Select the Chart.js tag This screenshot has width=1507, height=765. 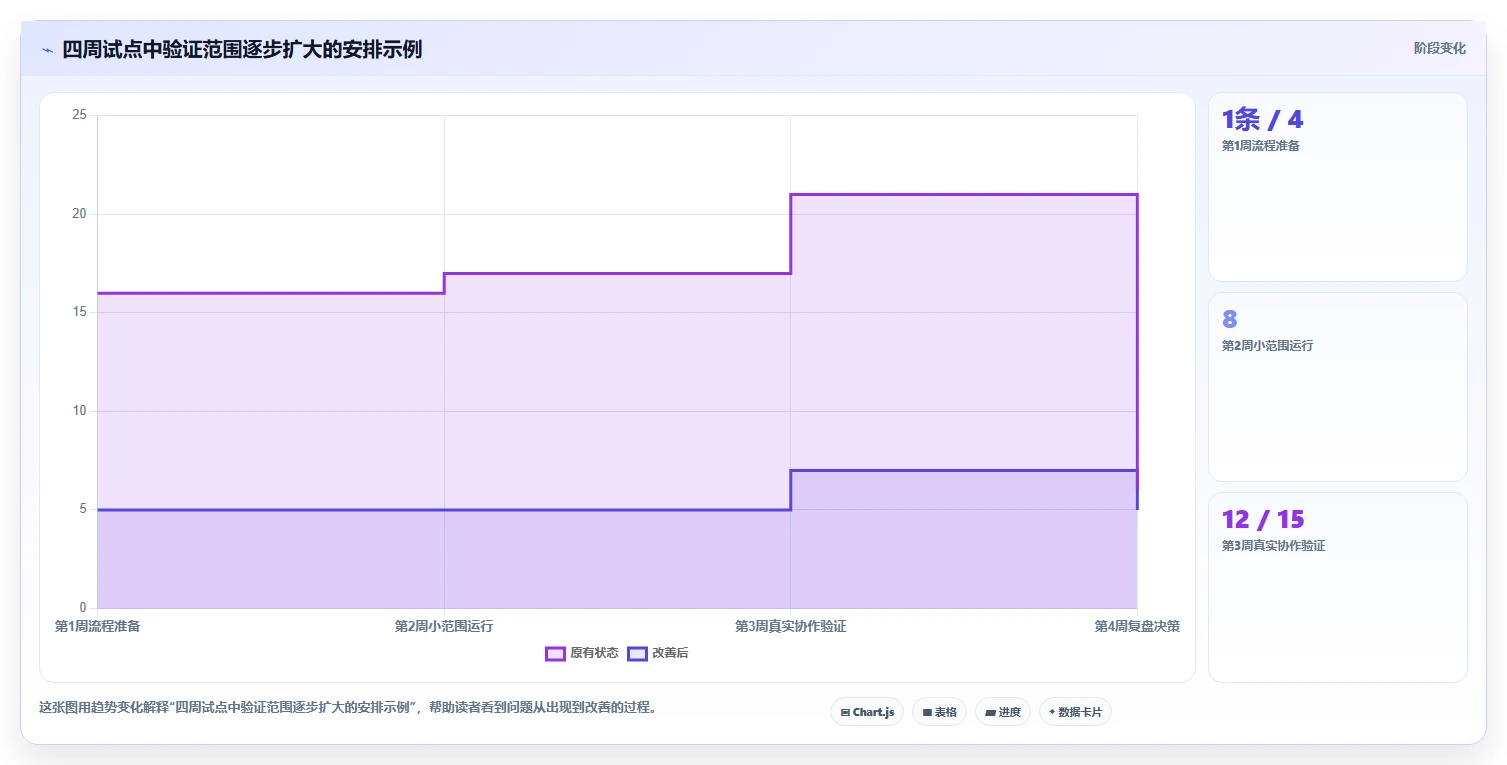(x=867, y=712)
